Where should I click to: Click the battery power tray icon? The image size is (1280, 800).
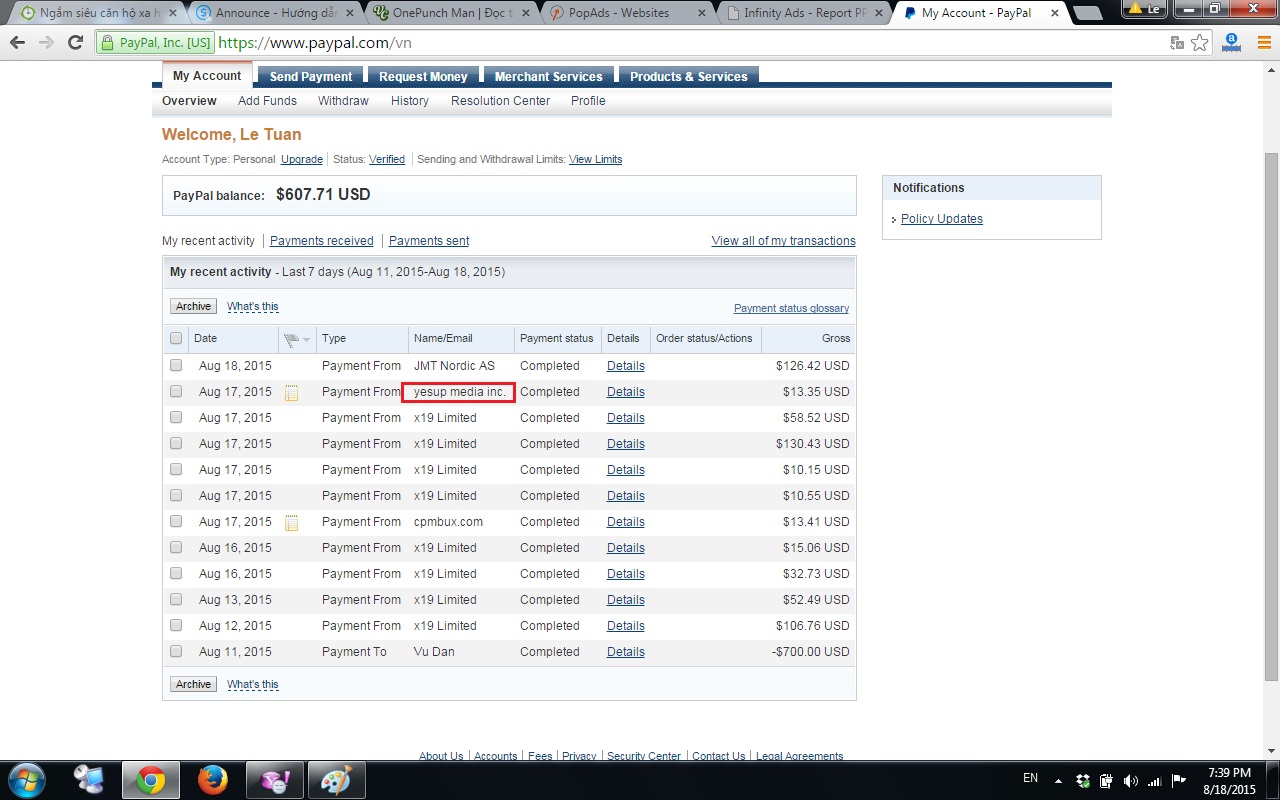(1107, 781)
